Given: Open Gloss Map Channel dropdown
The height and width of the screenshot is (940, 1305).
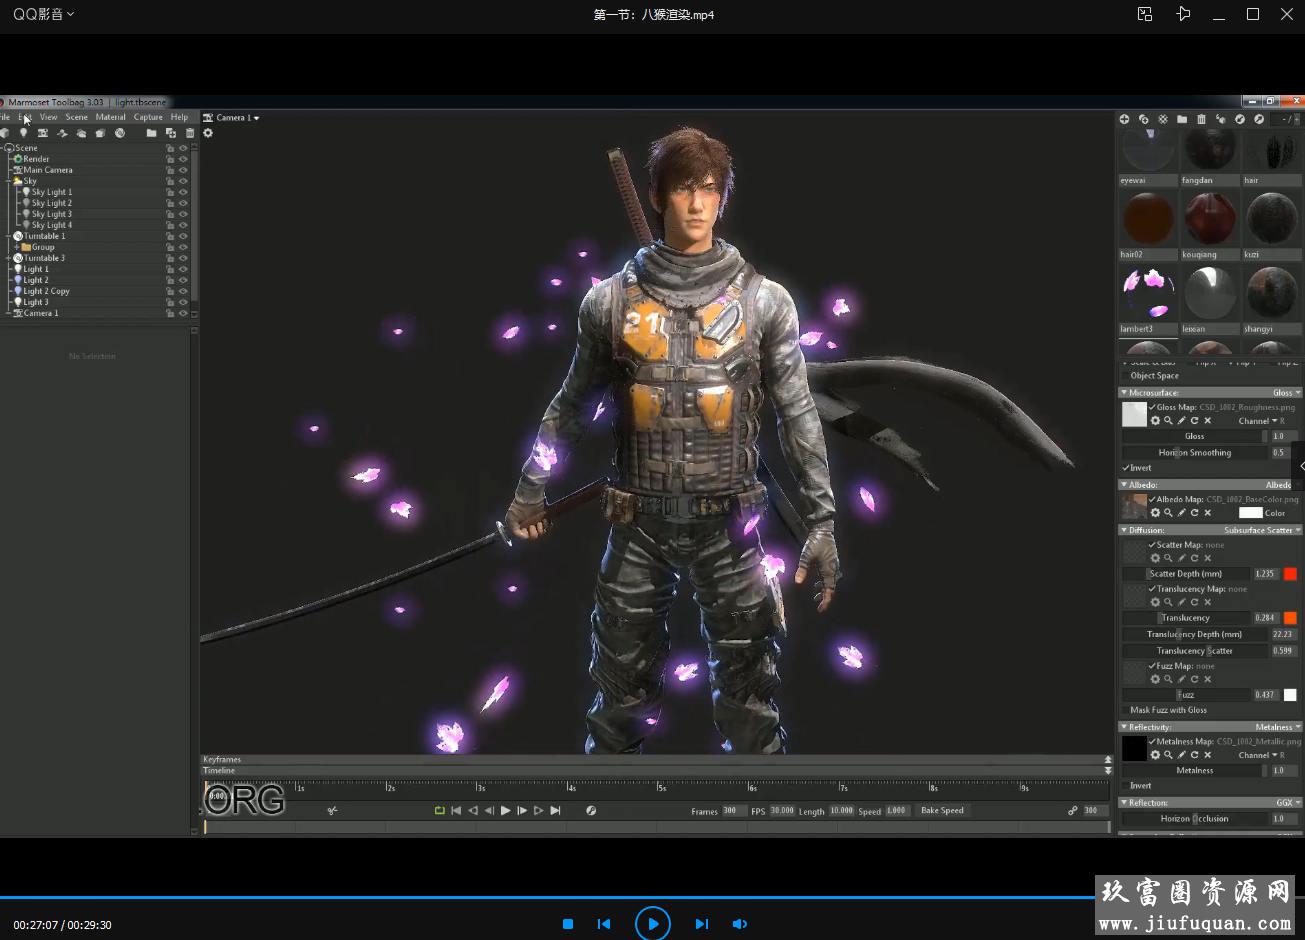Looking at the screenshot, I should point(1258,421).
